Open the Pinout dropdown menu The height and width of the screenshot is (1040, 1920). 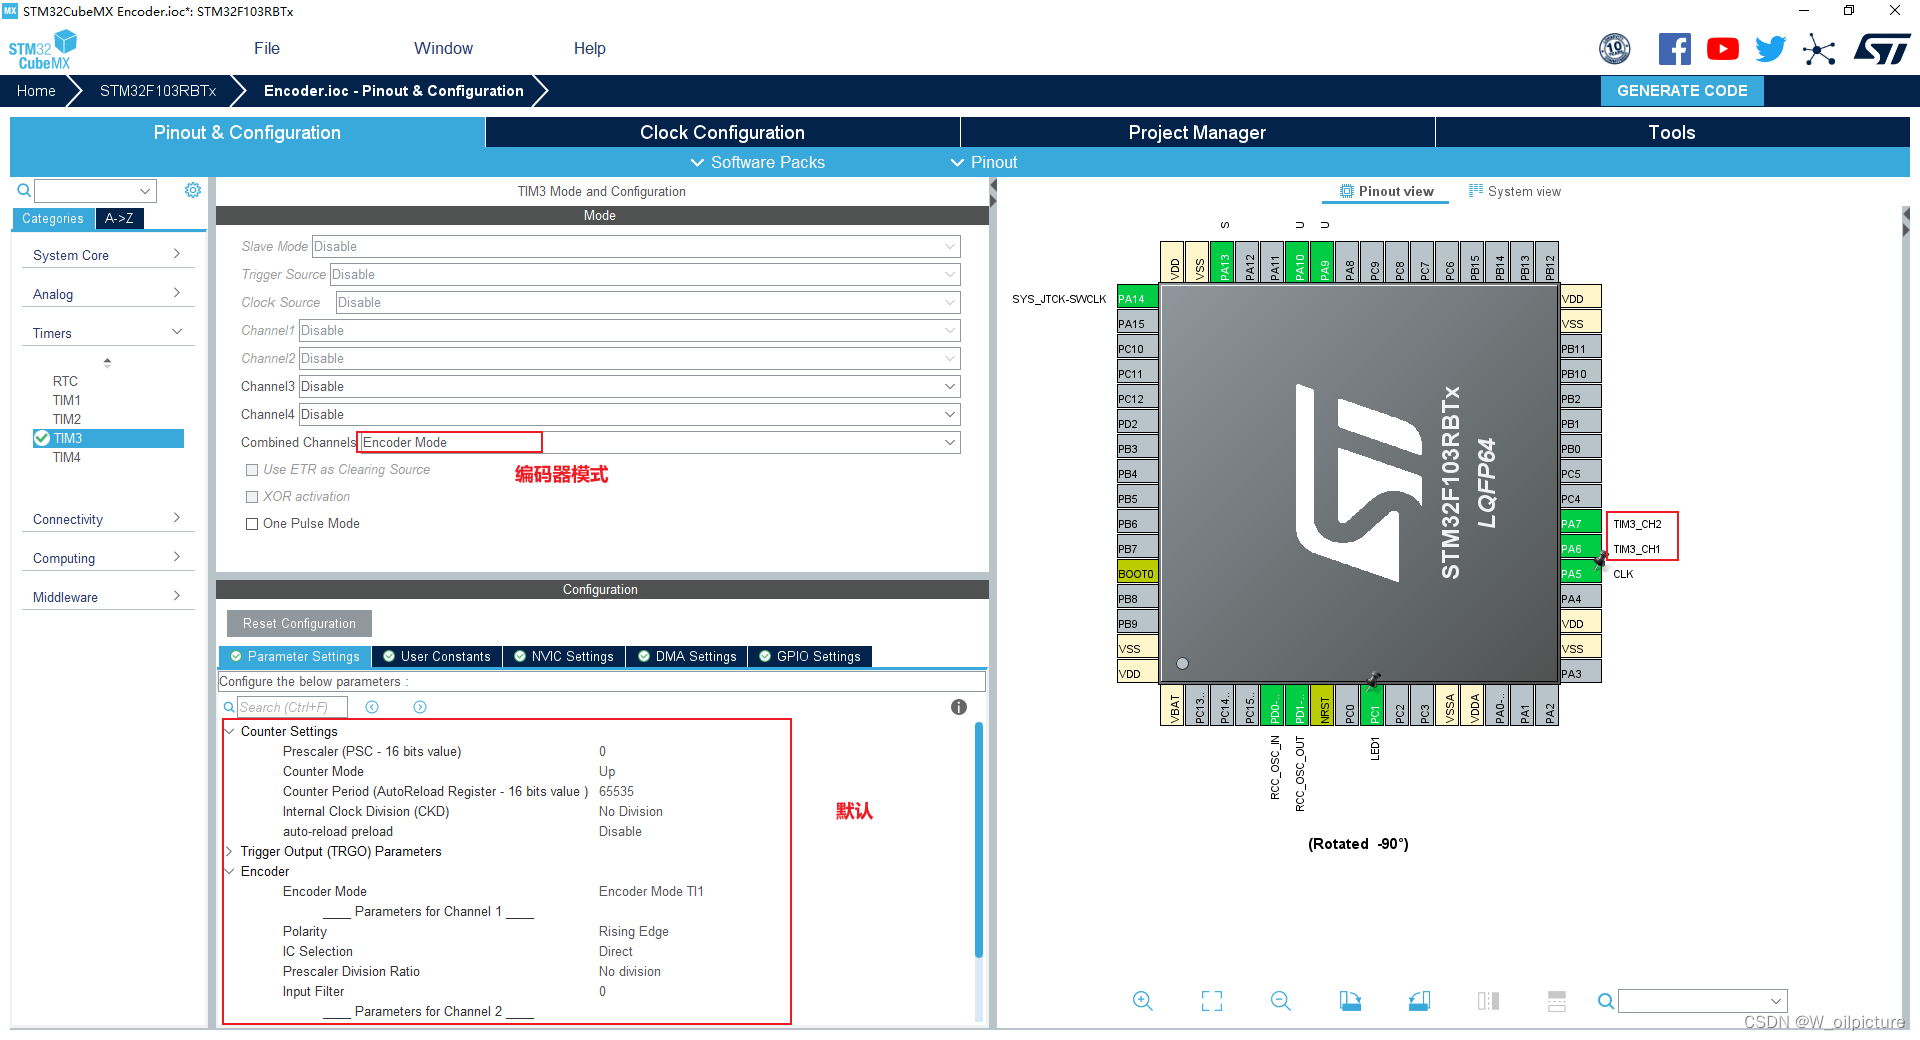[x=984, y=162]
